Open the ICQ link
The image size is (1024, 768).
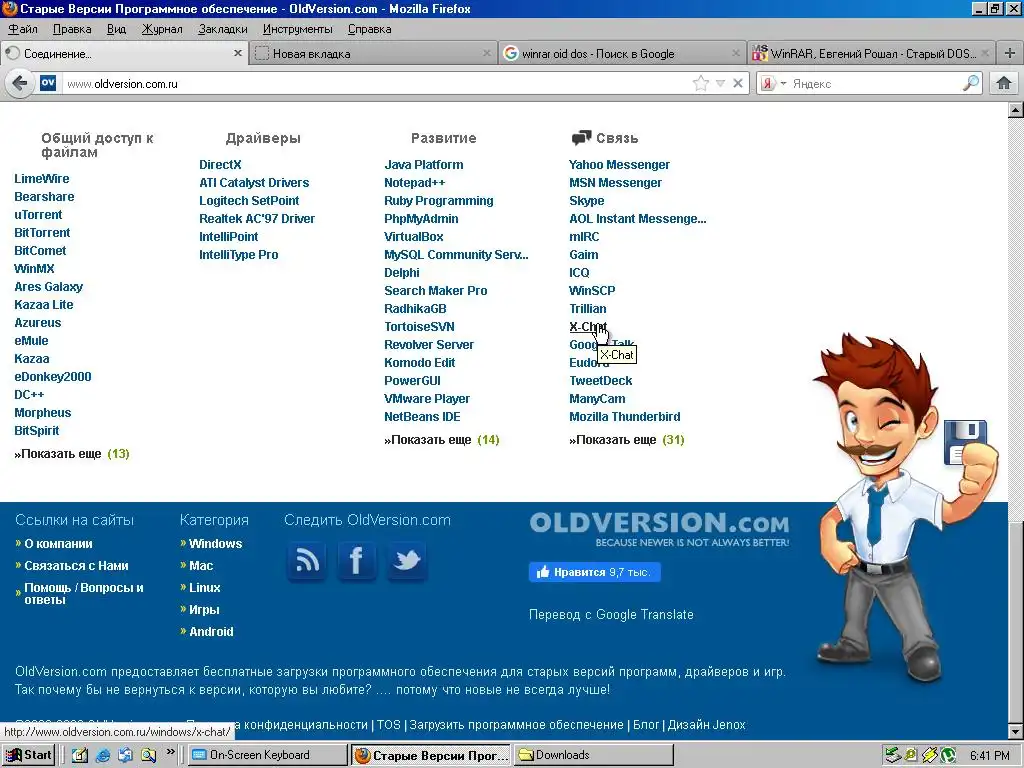click(x=579, y=273)
